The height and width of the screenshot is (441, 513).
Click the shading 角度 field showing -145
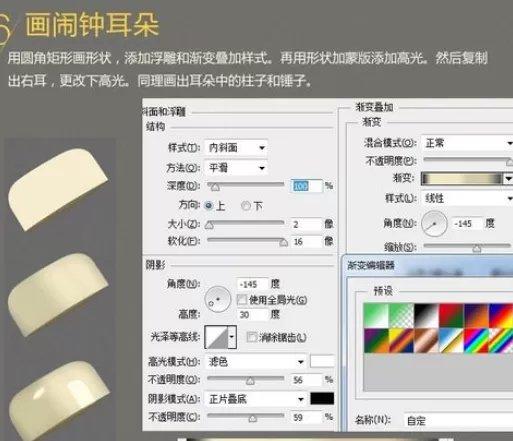(253, 284)
